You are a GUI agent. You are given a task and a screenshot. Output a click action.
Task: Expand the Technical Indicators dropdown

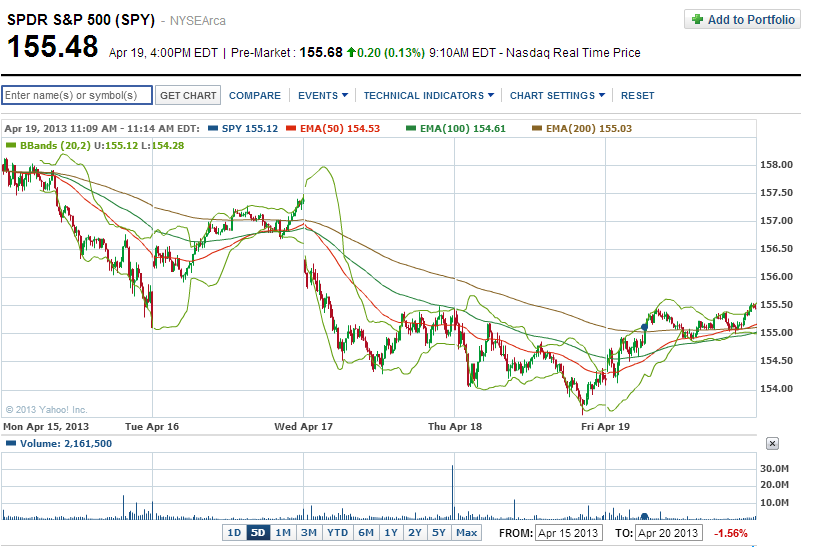point(428,95)
